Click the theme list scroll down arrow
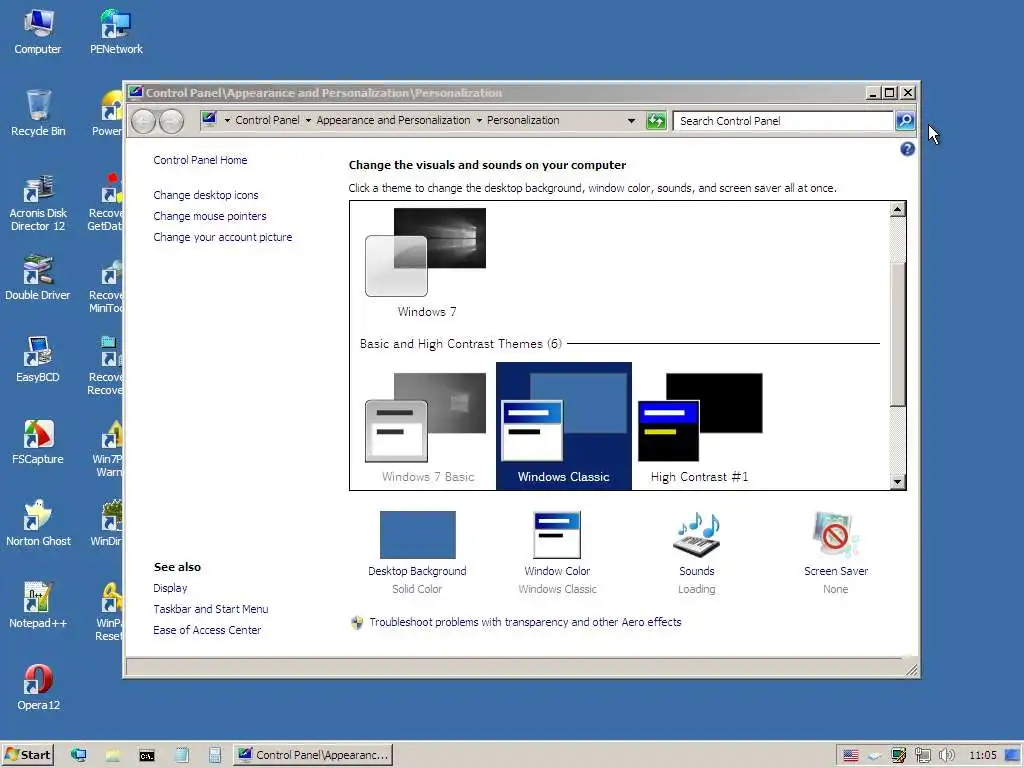The image size is (1024, 768). point(898,482)
